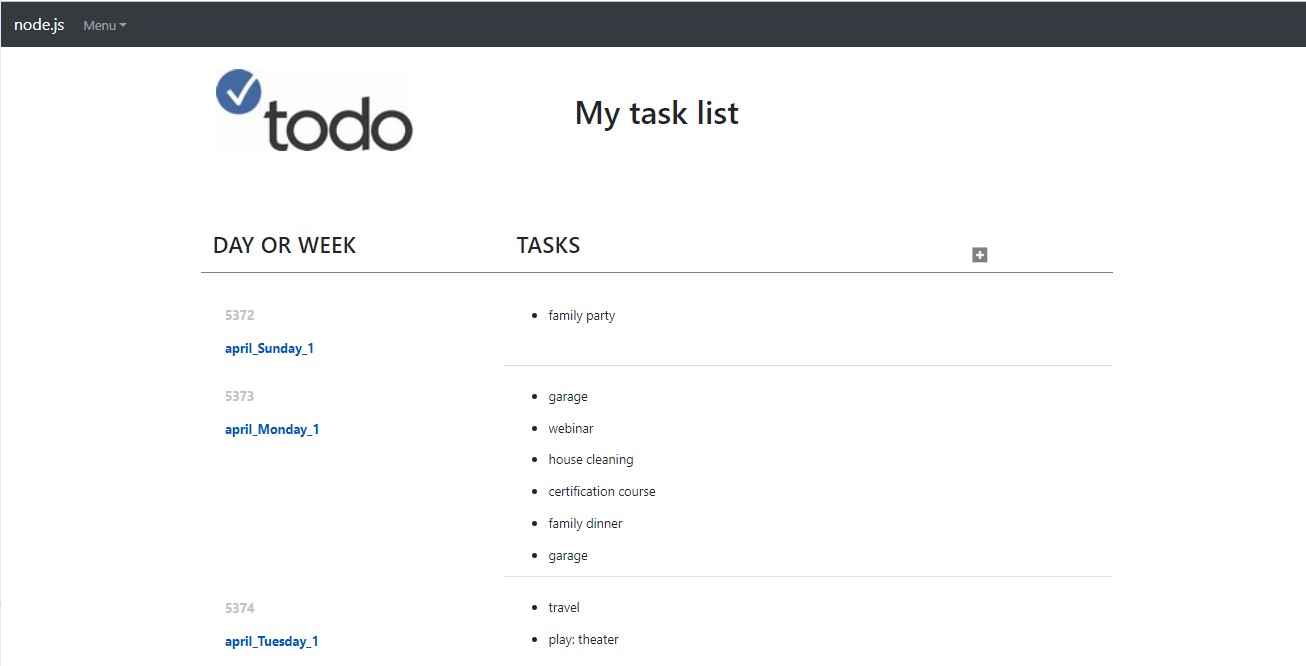Click the DAY OR WEEK column header

(284, 245)
